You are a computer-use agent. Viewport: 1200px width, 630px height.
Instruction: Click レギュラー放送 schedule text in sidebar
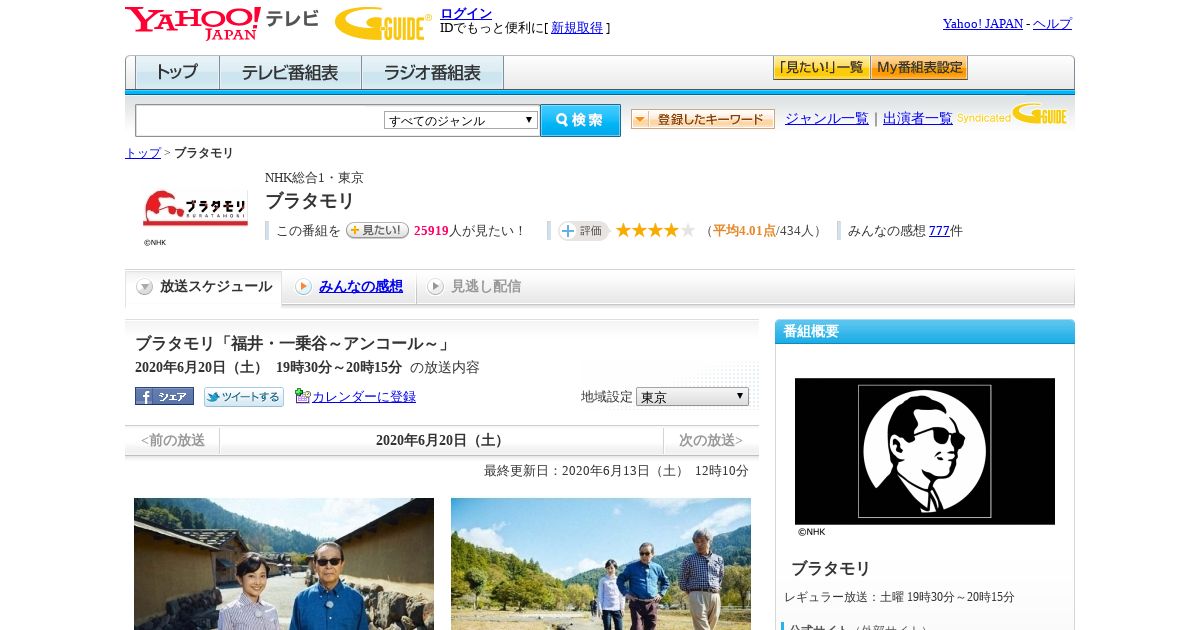pyautogui.click(x=900, y=597)
